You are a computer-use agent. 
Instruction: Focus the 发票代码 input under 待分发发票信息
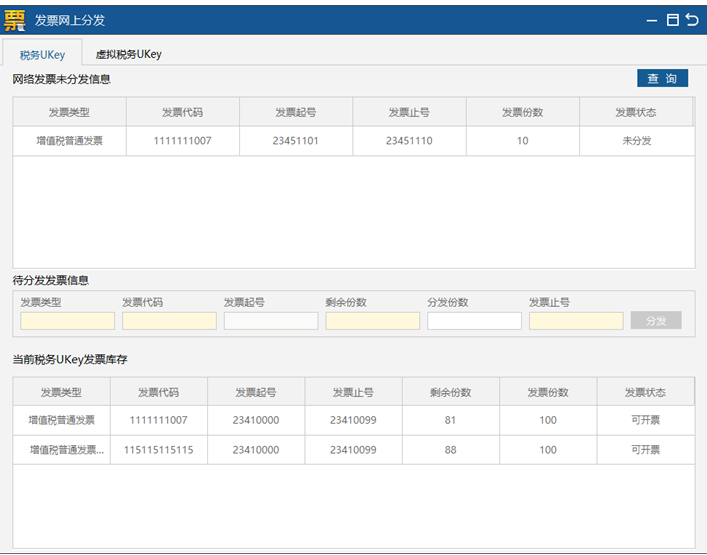[170, 321]
